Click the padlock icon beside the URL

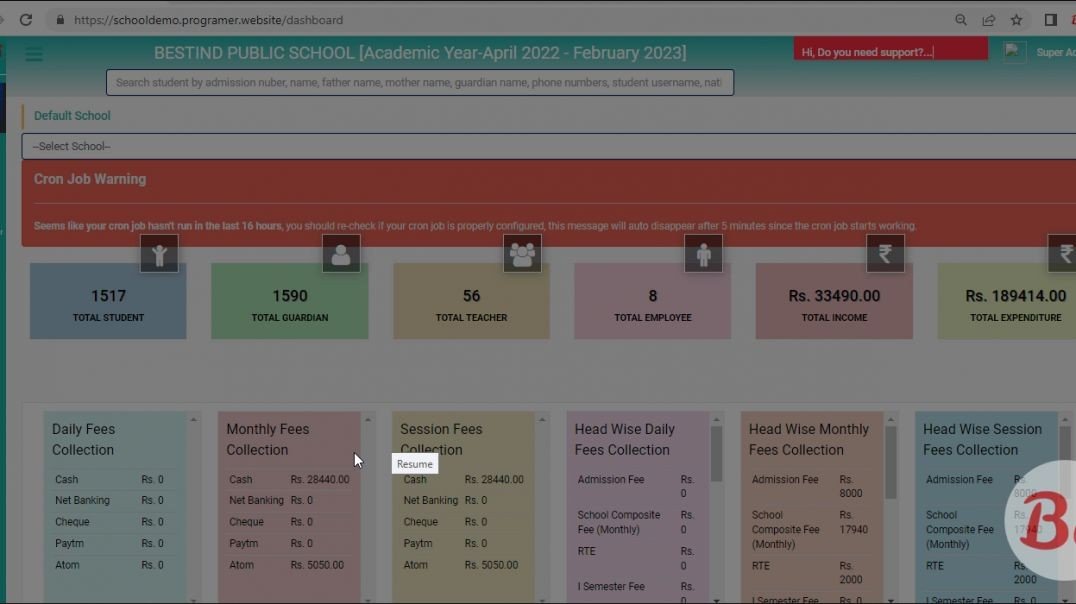click(x=58, y=19)
